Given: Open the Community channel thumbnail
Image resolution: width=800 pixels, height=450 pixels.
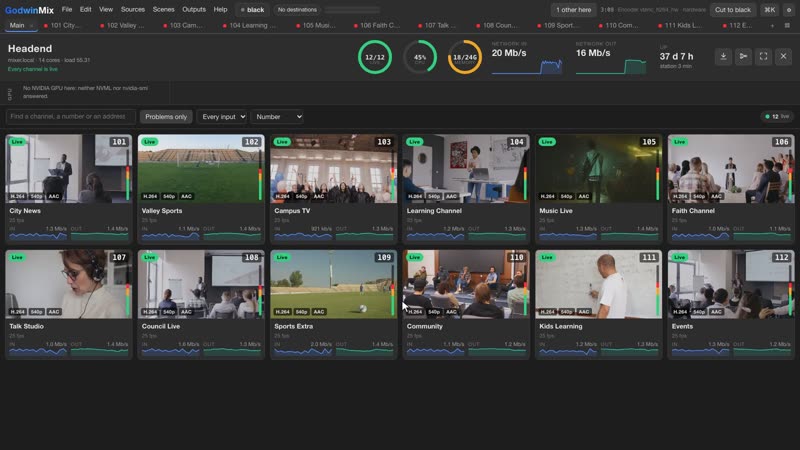Looking at the screenshot, I should coord(466,284).
